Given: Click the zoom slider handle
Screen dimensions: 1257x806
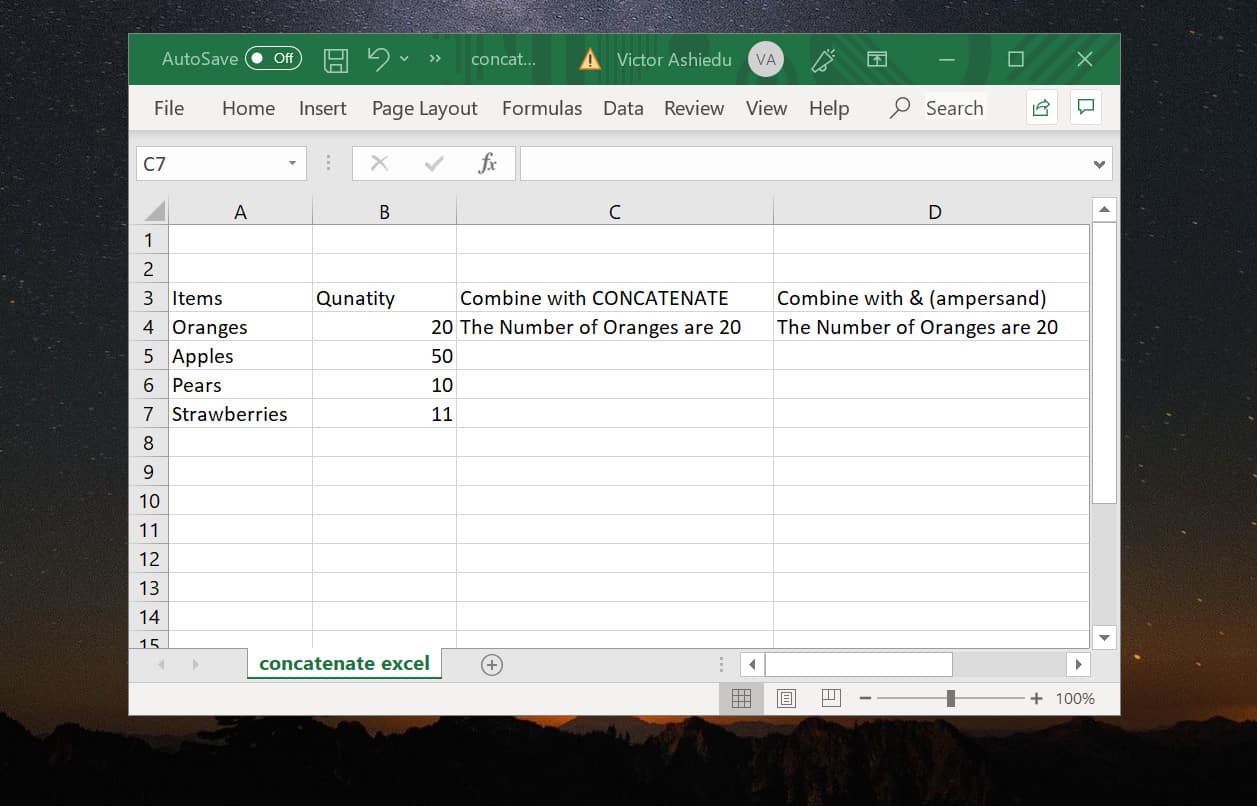Looking at the screenshot, I should pos(948,698).
